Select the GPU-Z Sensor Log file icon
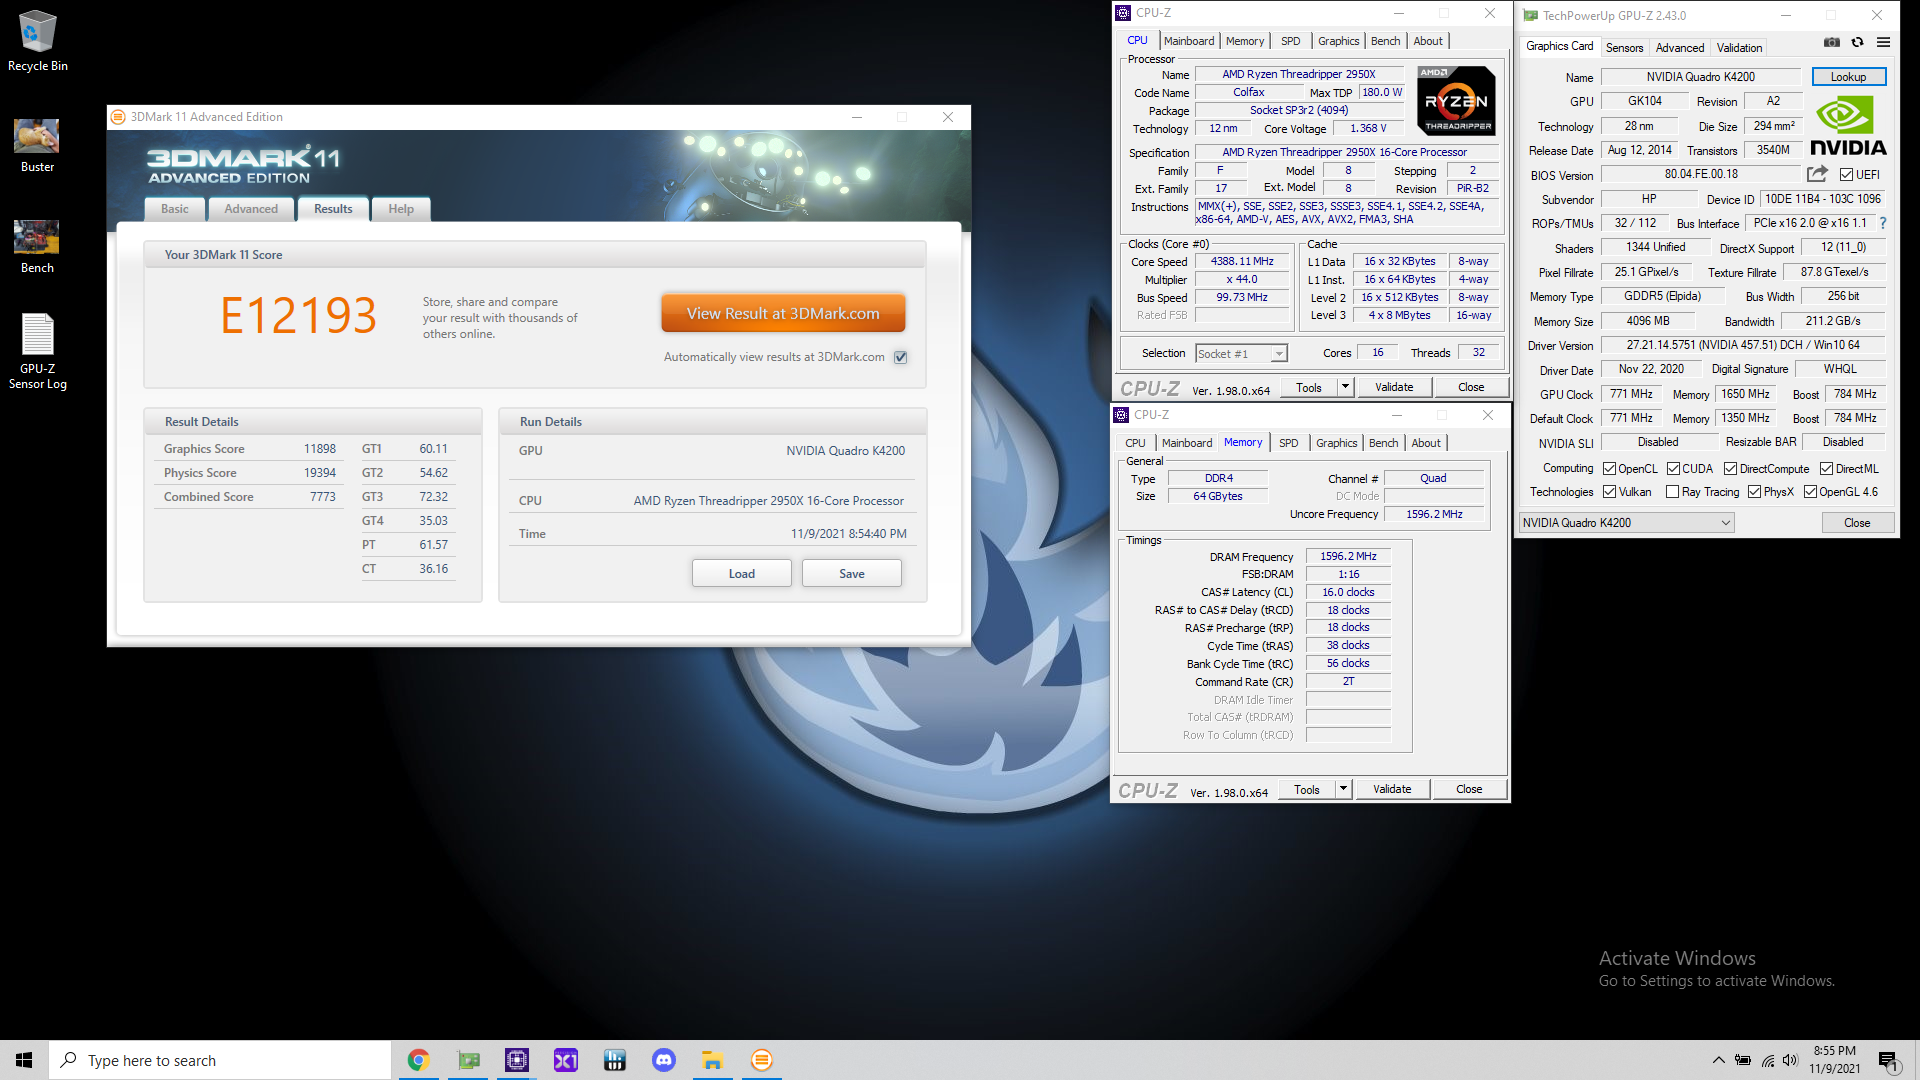Screen dimensions: 1920x1080 [x=38, y=351]
